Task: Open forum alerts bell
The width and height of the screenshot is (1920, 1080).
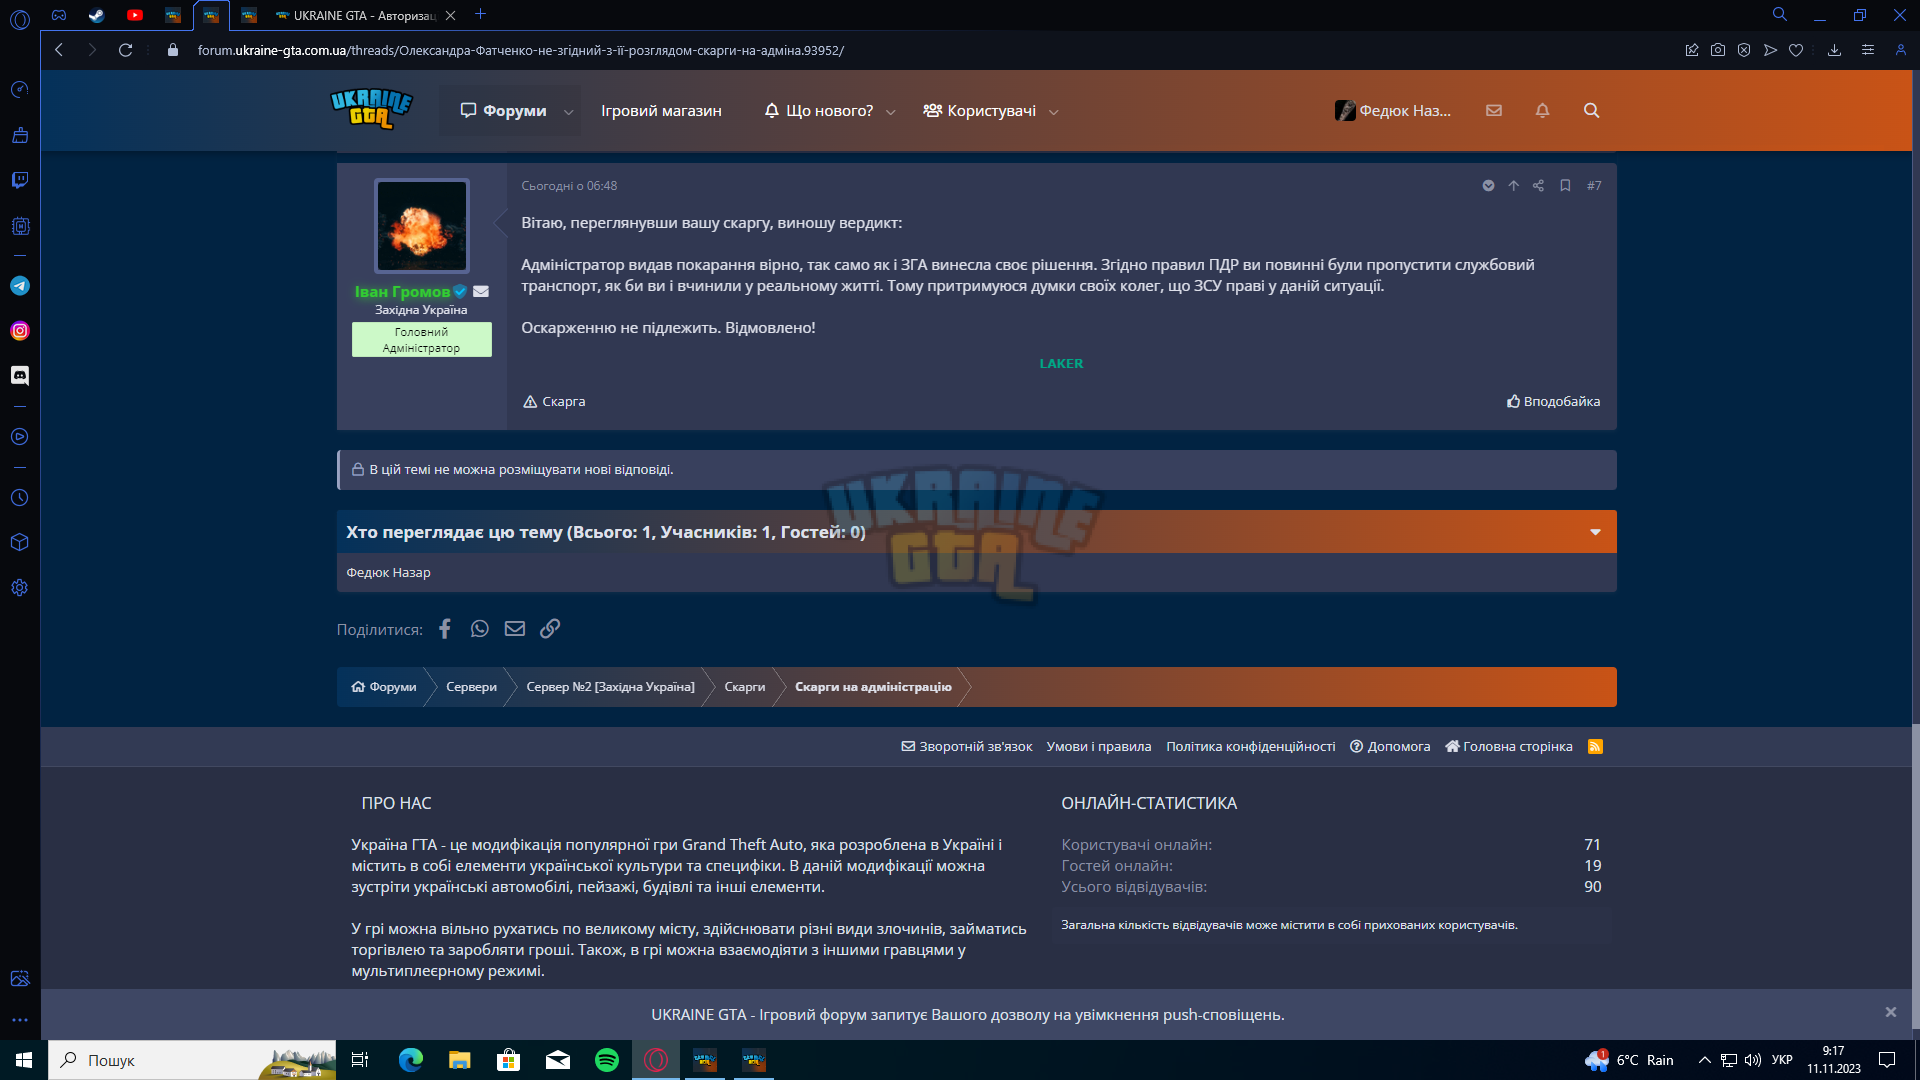Action: click(x=1542, y=111)
